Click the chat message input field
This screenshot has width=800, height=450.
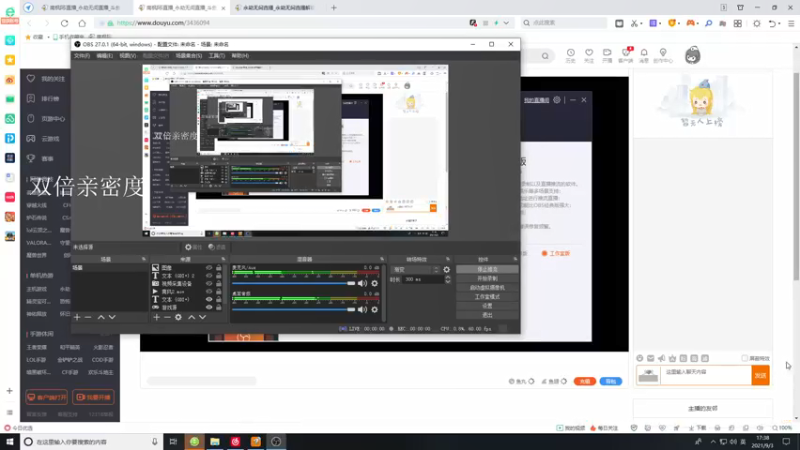click(706, 376)
